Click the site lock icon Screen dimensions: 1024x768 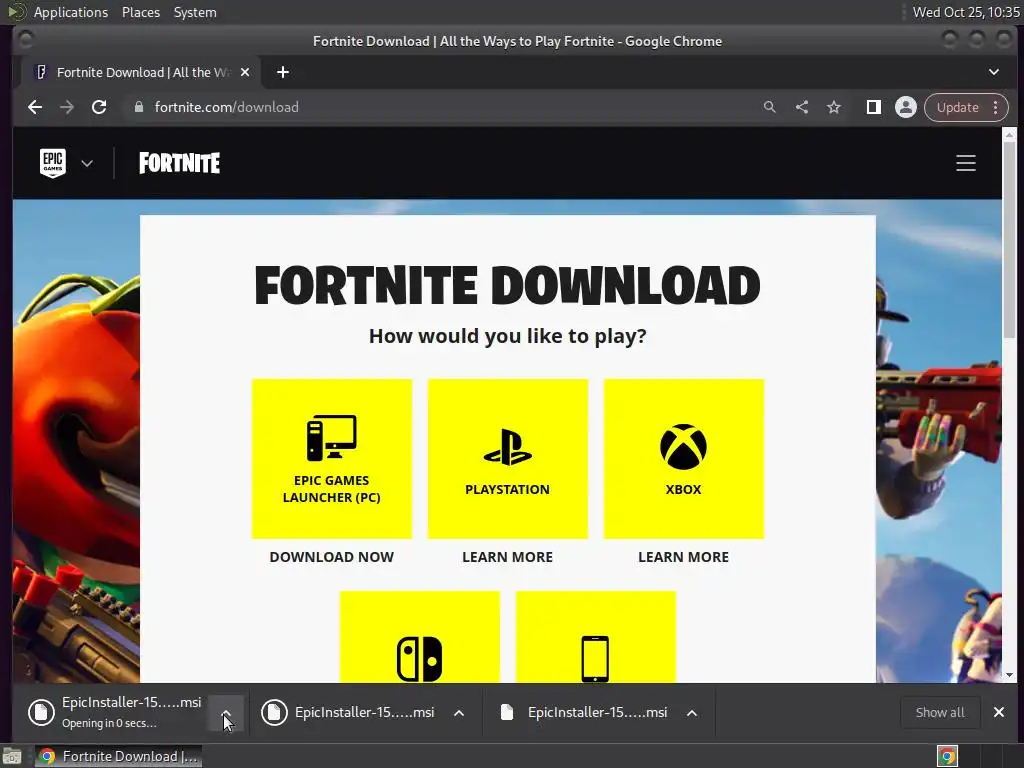click(x=138, y=107)
